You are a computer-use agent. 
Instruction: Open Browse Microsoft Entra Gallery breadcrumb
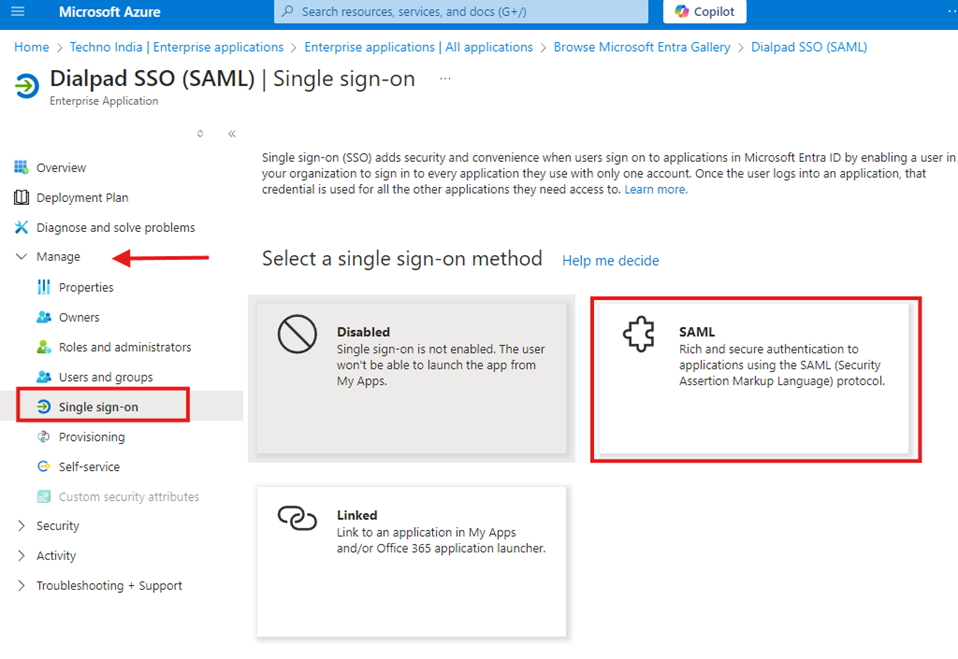tap(642, 47)
